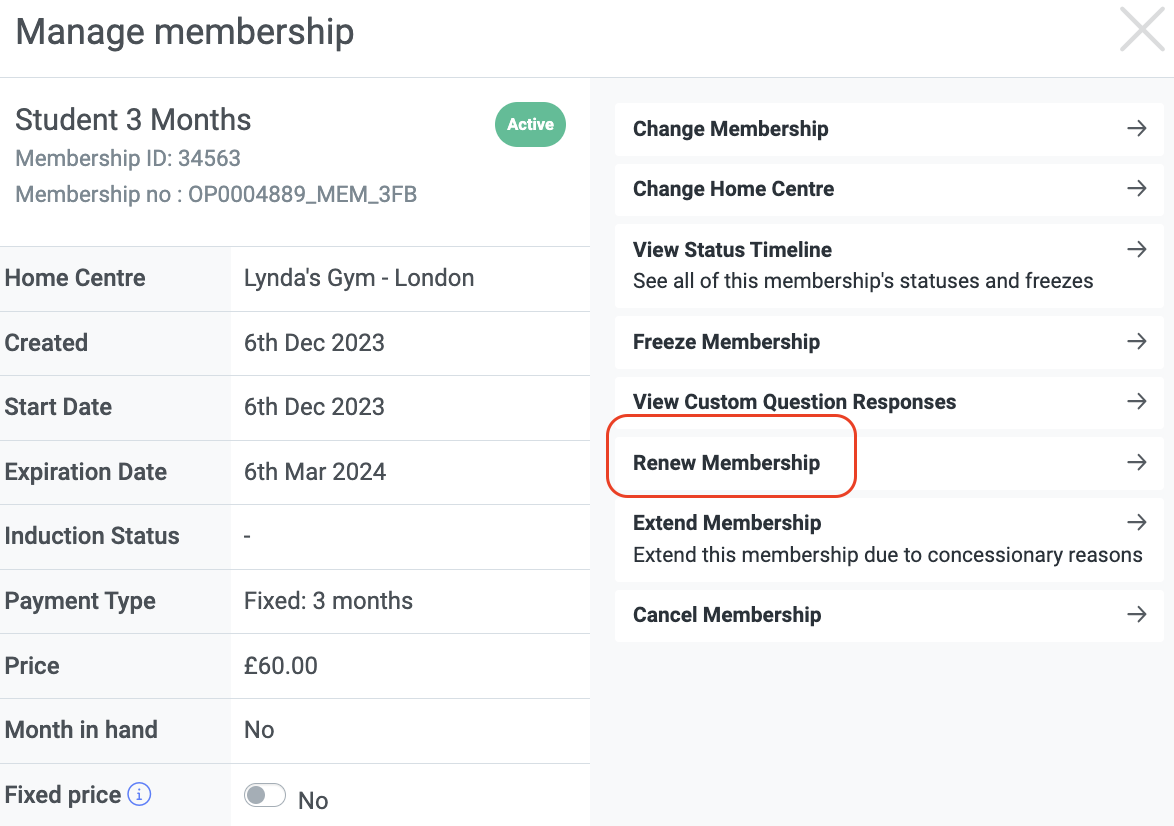Click the arrow next to Freeze Membership
The image size is (1174, 826).
coord(1137,341)
